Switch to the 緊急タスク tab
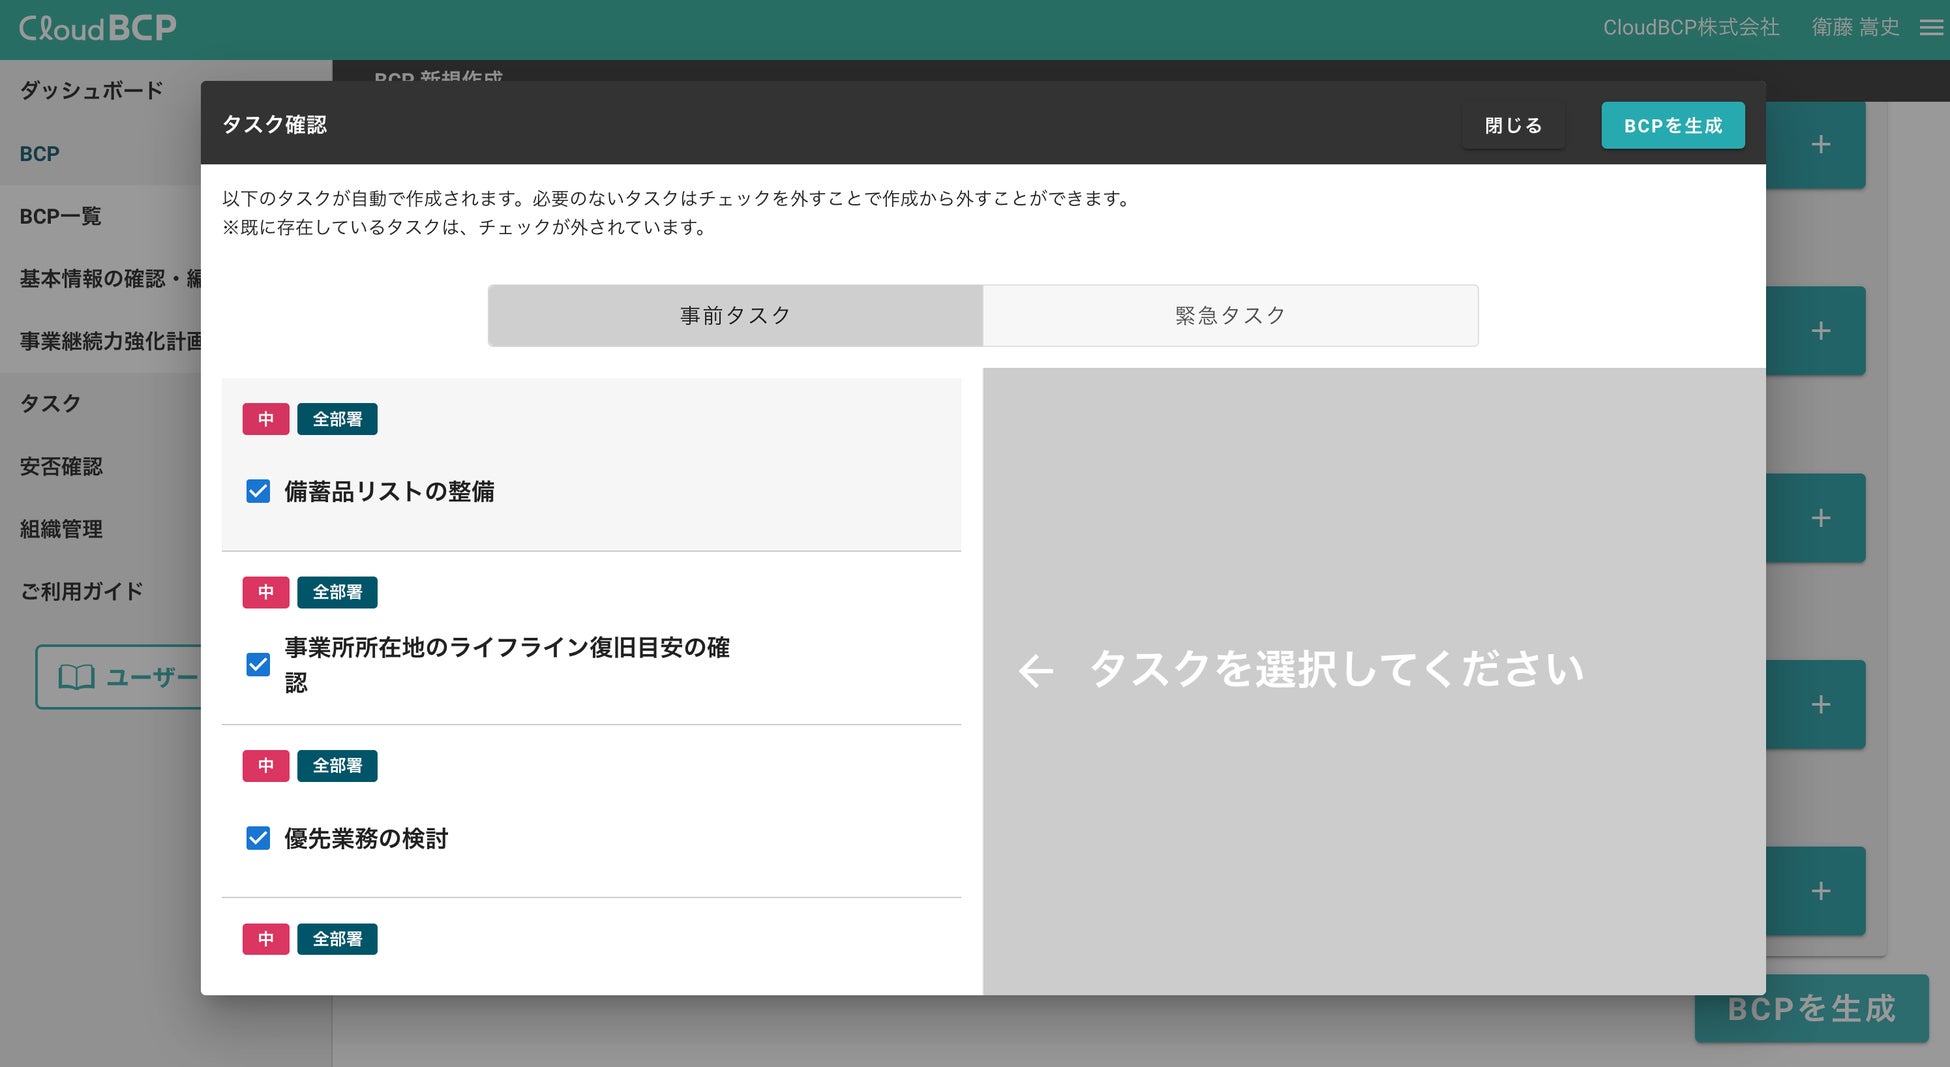The height and width of the screenshot is (1067, 1950). tap(1230, 316)
